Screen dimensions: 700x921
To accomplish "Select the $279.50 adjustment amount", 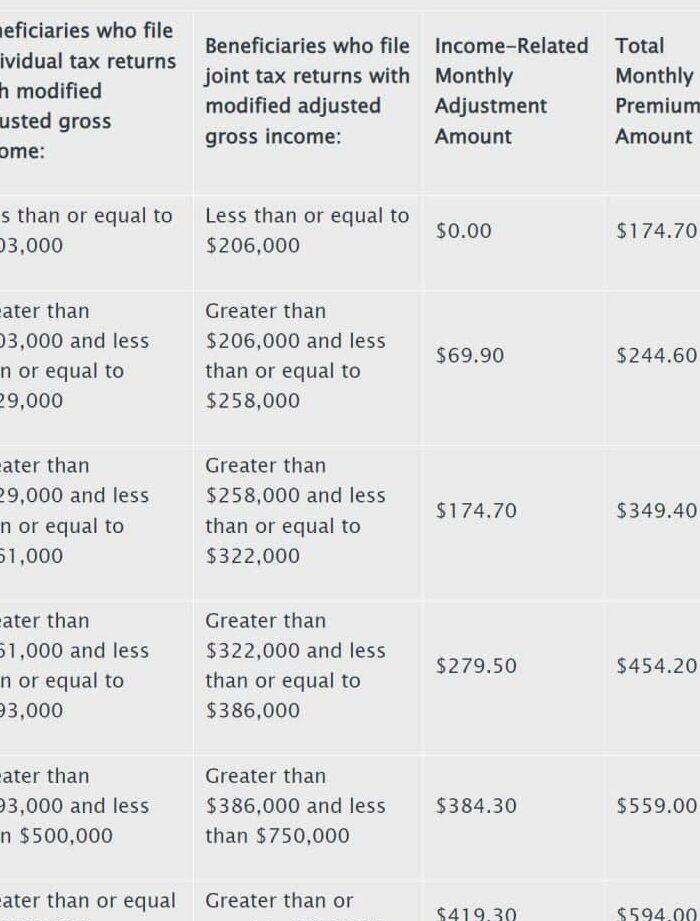I will point(476,666).
